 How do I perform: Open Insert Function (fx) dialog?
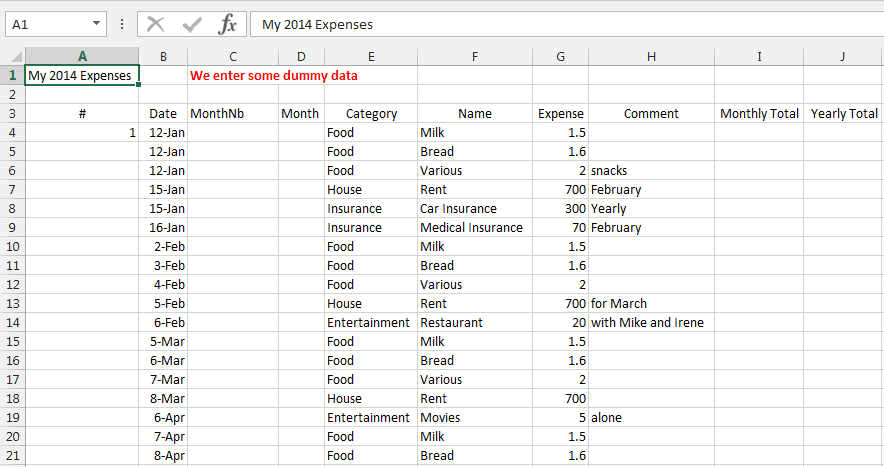point(228,24)
